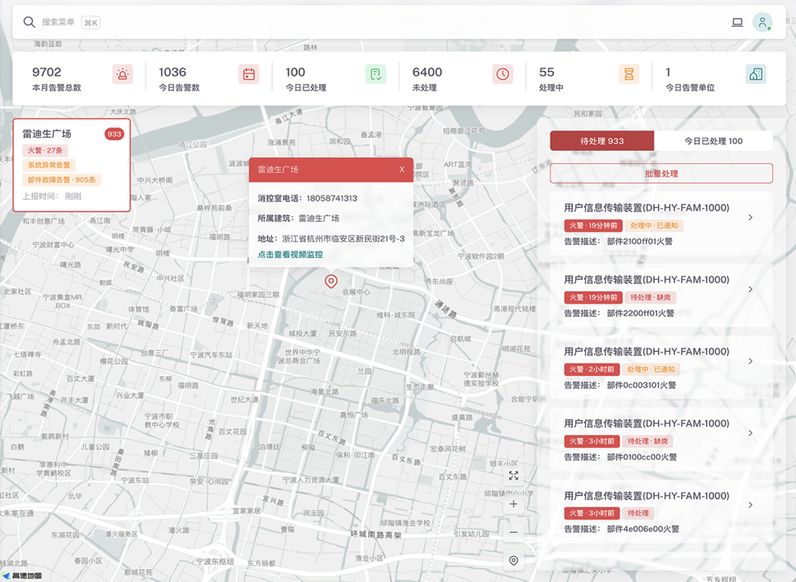796x582 pixels.
Task: Click the ⌘K shortcut badge
Action: pyautogui.click(x=90, y=22)
